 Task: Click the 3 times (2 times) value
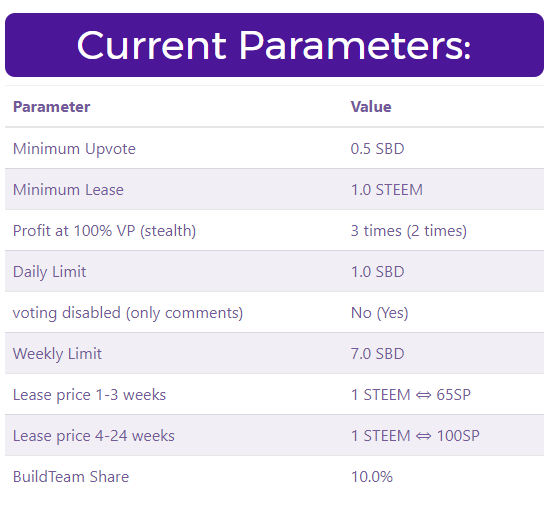[x=409, y=231]
